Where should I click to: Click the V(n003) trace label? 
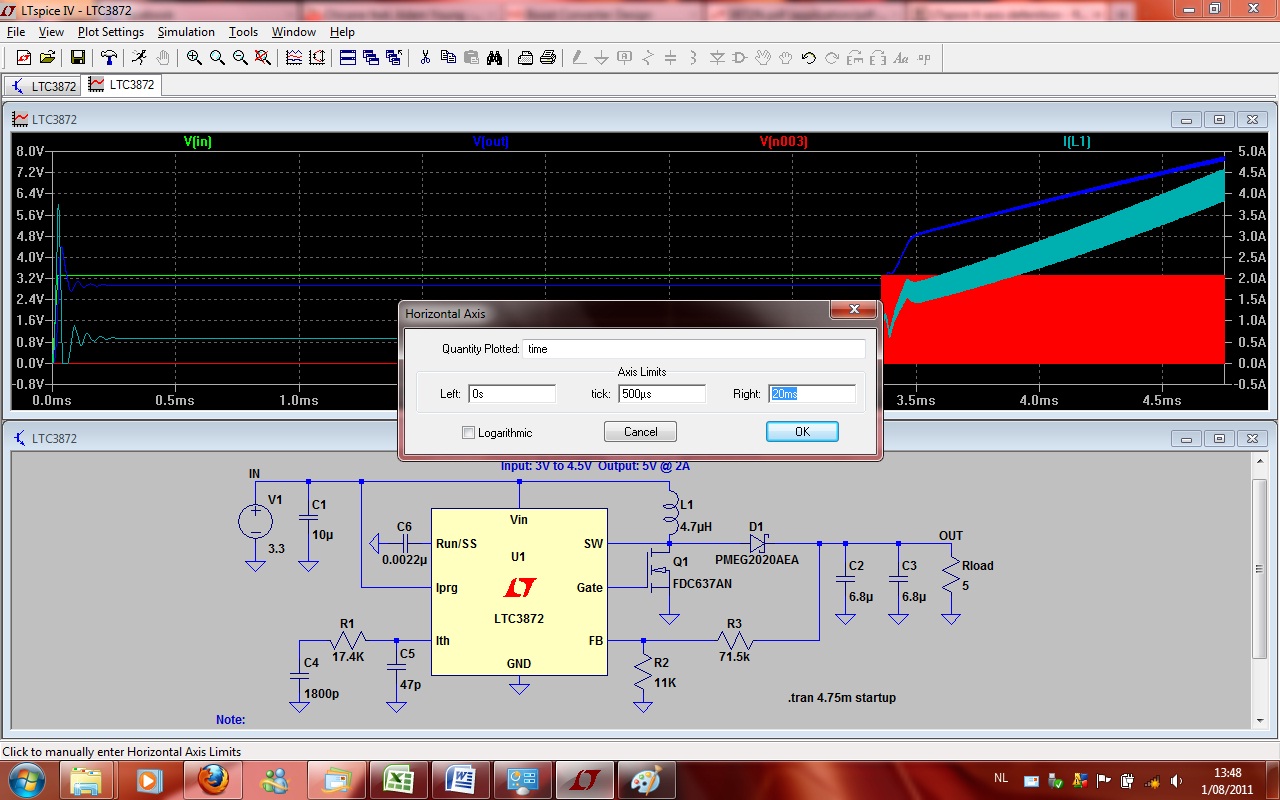(783, 142)
